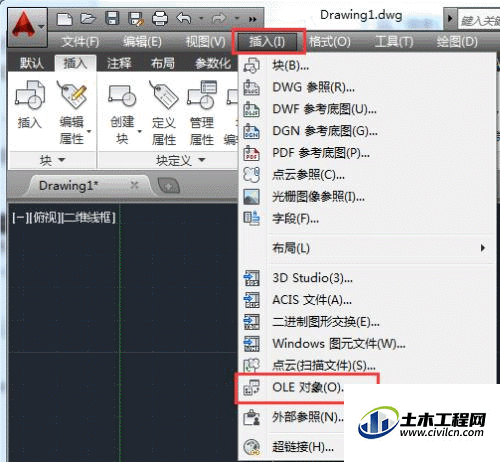The image size is (500, 462).
Task: Expand the Undo history dropdown arrow
Action: pos(201,18)
